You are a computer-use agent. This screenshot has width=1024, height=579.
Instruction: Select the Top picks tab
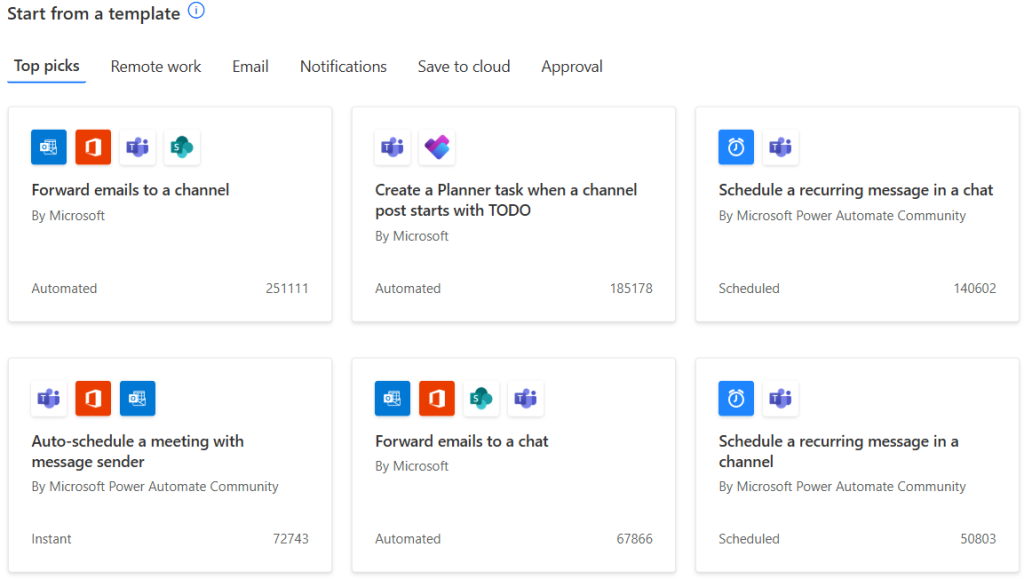[x=46, y=66]
